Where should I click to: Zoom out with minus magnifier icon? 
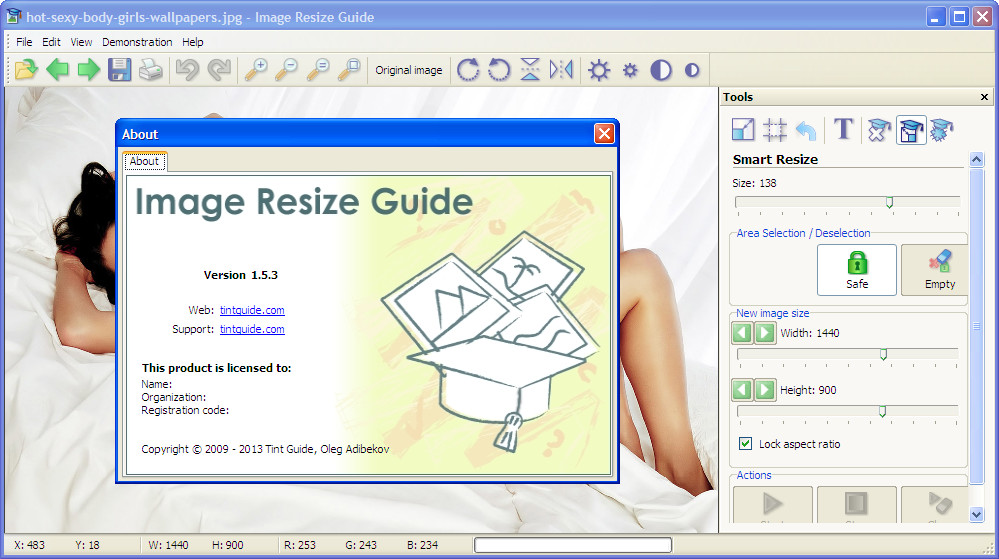click(287, 69)
